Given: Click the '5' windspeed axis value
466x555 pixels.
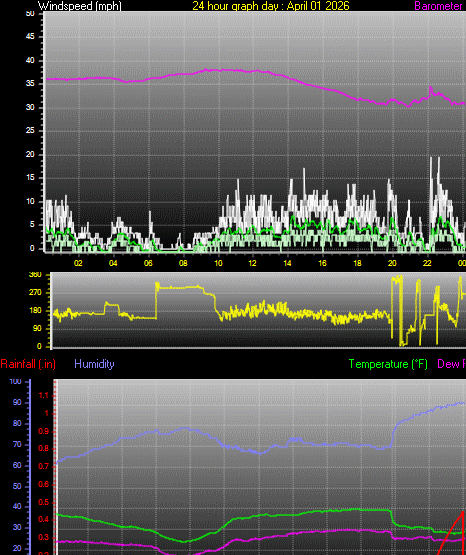Looking at the screenshot, I should pyautogui.click(x=32, y=224).
